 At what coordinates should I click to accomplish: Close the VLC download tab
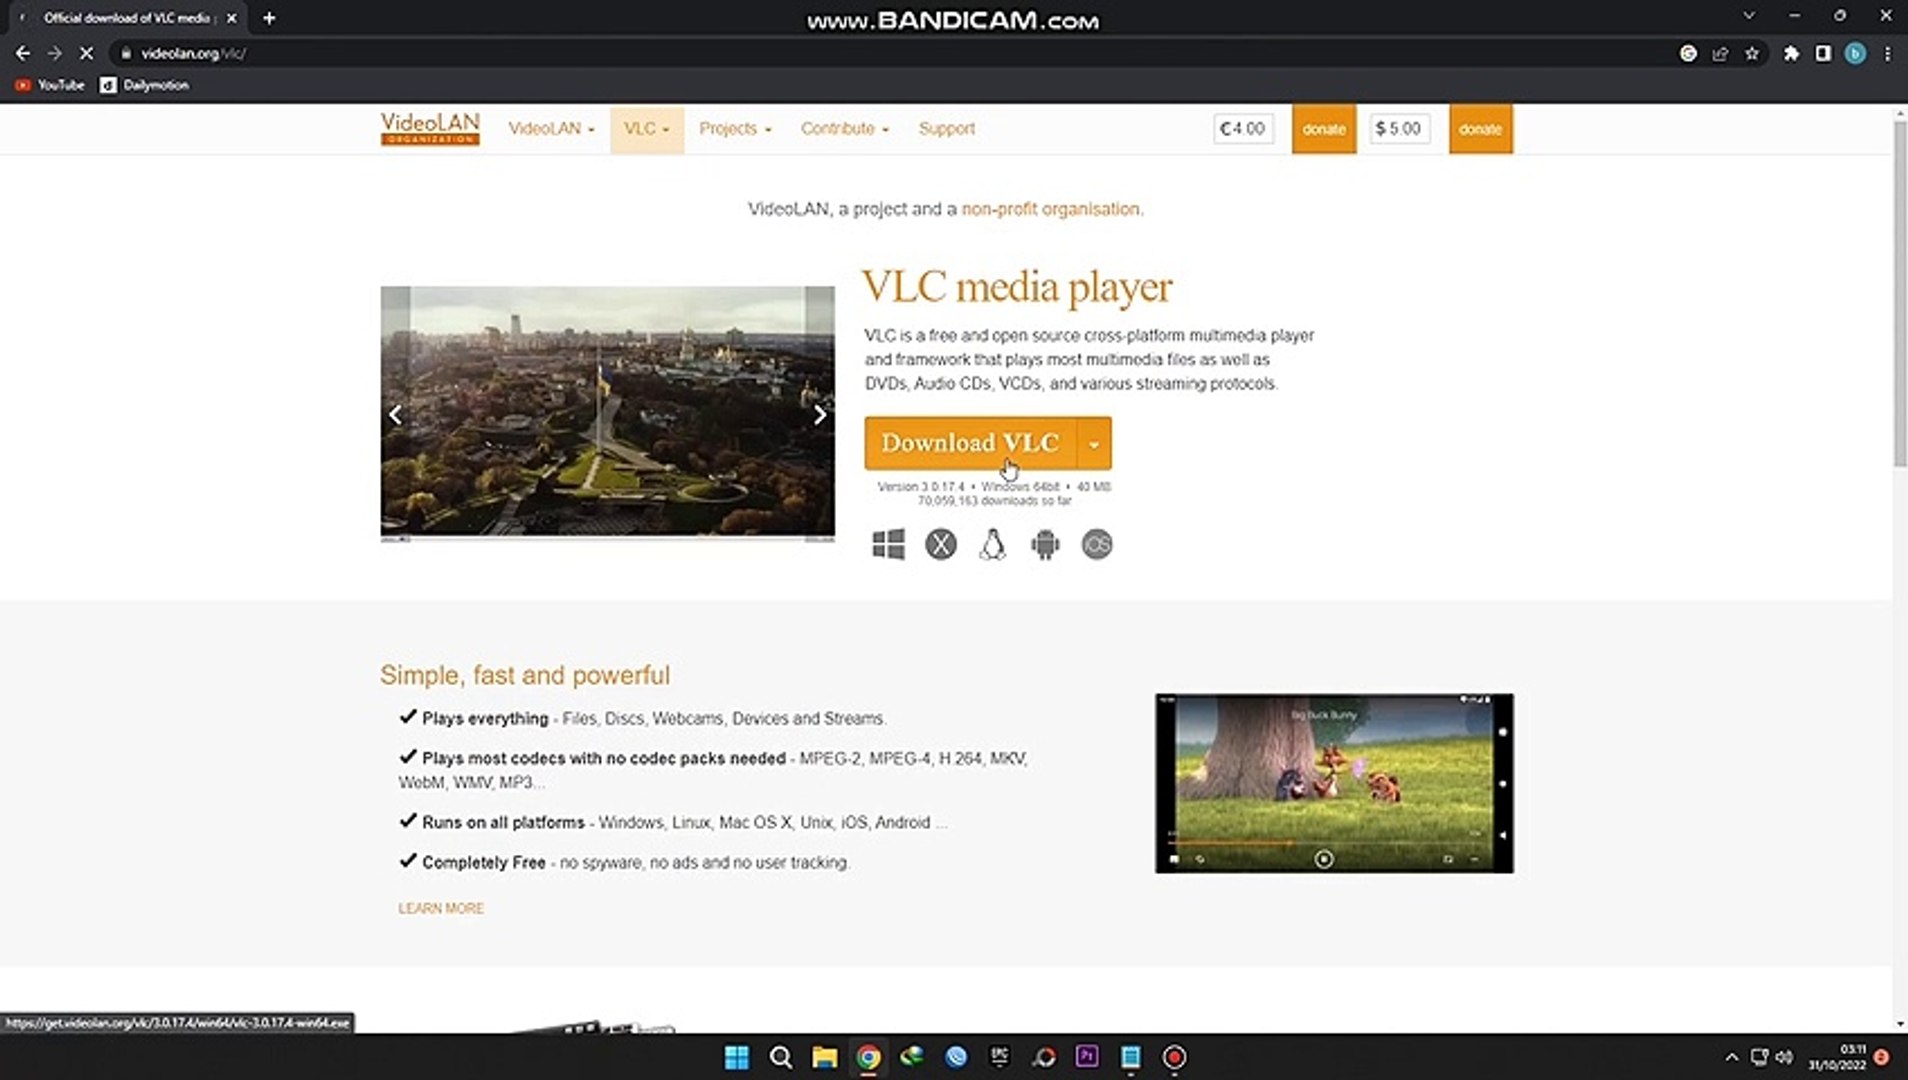(231, 17)
